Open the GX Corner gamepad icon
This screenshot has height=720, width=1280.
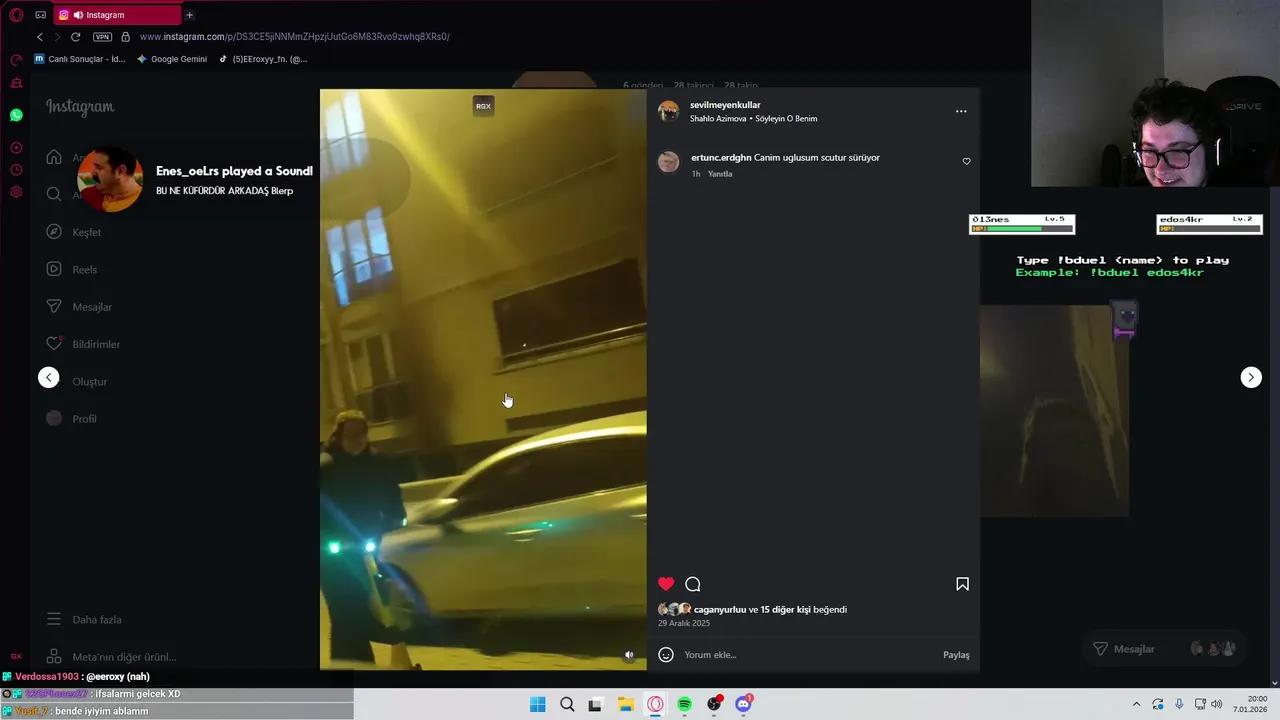pyautogui.click(x=41, y=15)
